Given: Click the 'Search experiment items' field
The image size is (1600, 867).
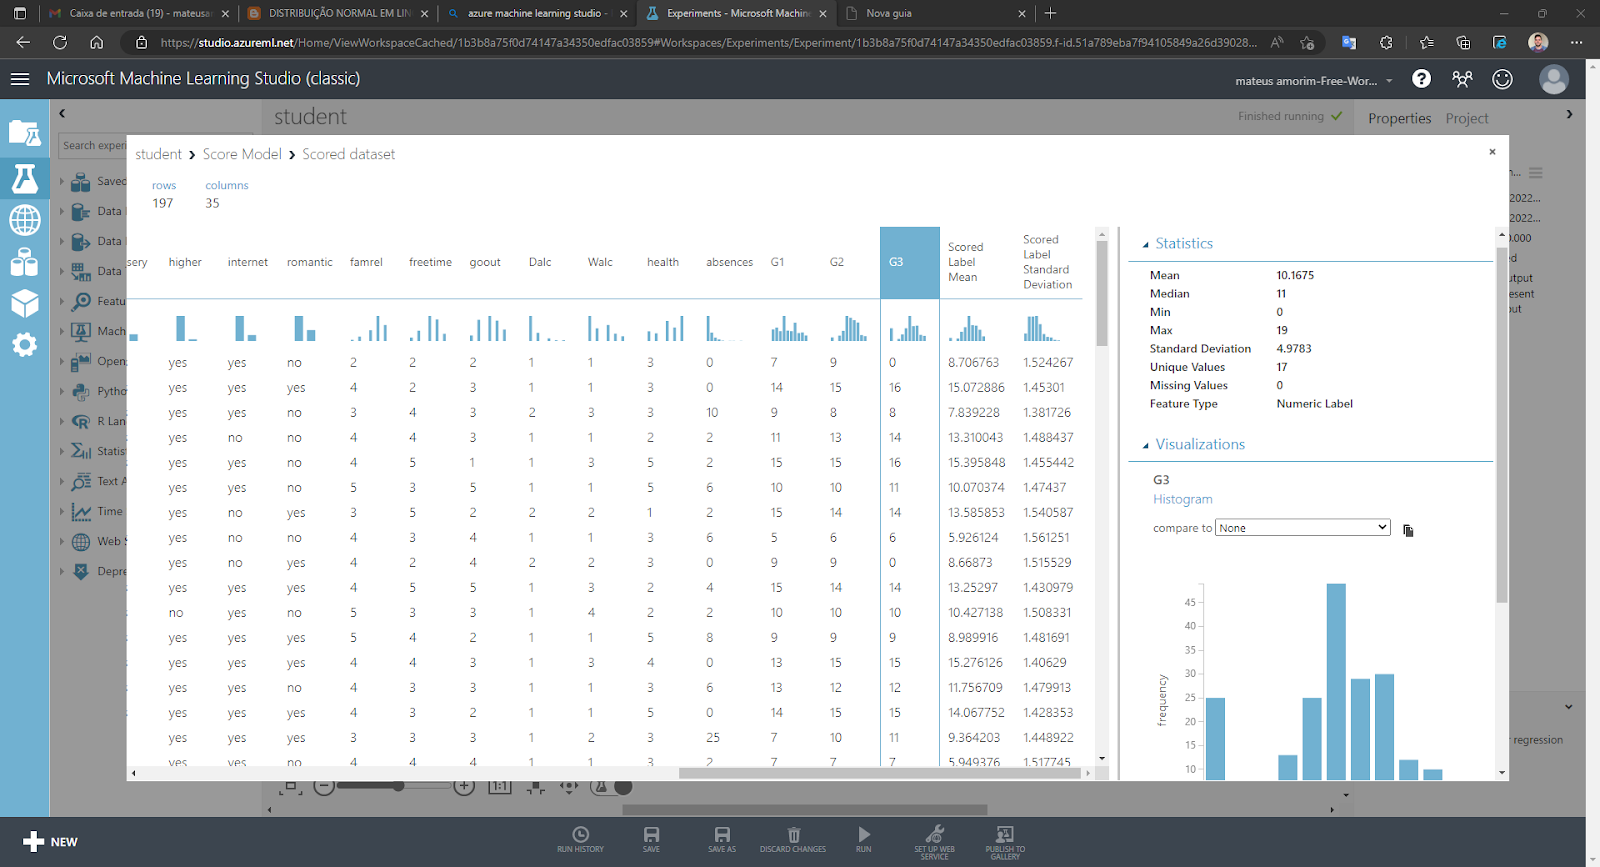Looking at the screenshot, I should coord(93,145).
